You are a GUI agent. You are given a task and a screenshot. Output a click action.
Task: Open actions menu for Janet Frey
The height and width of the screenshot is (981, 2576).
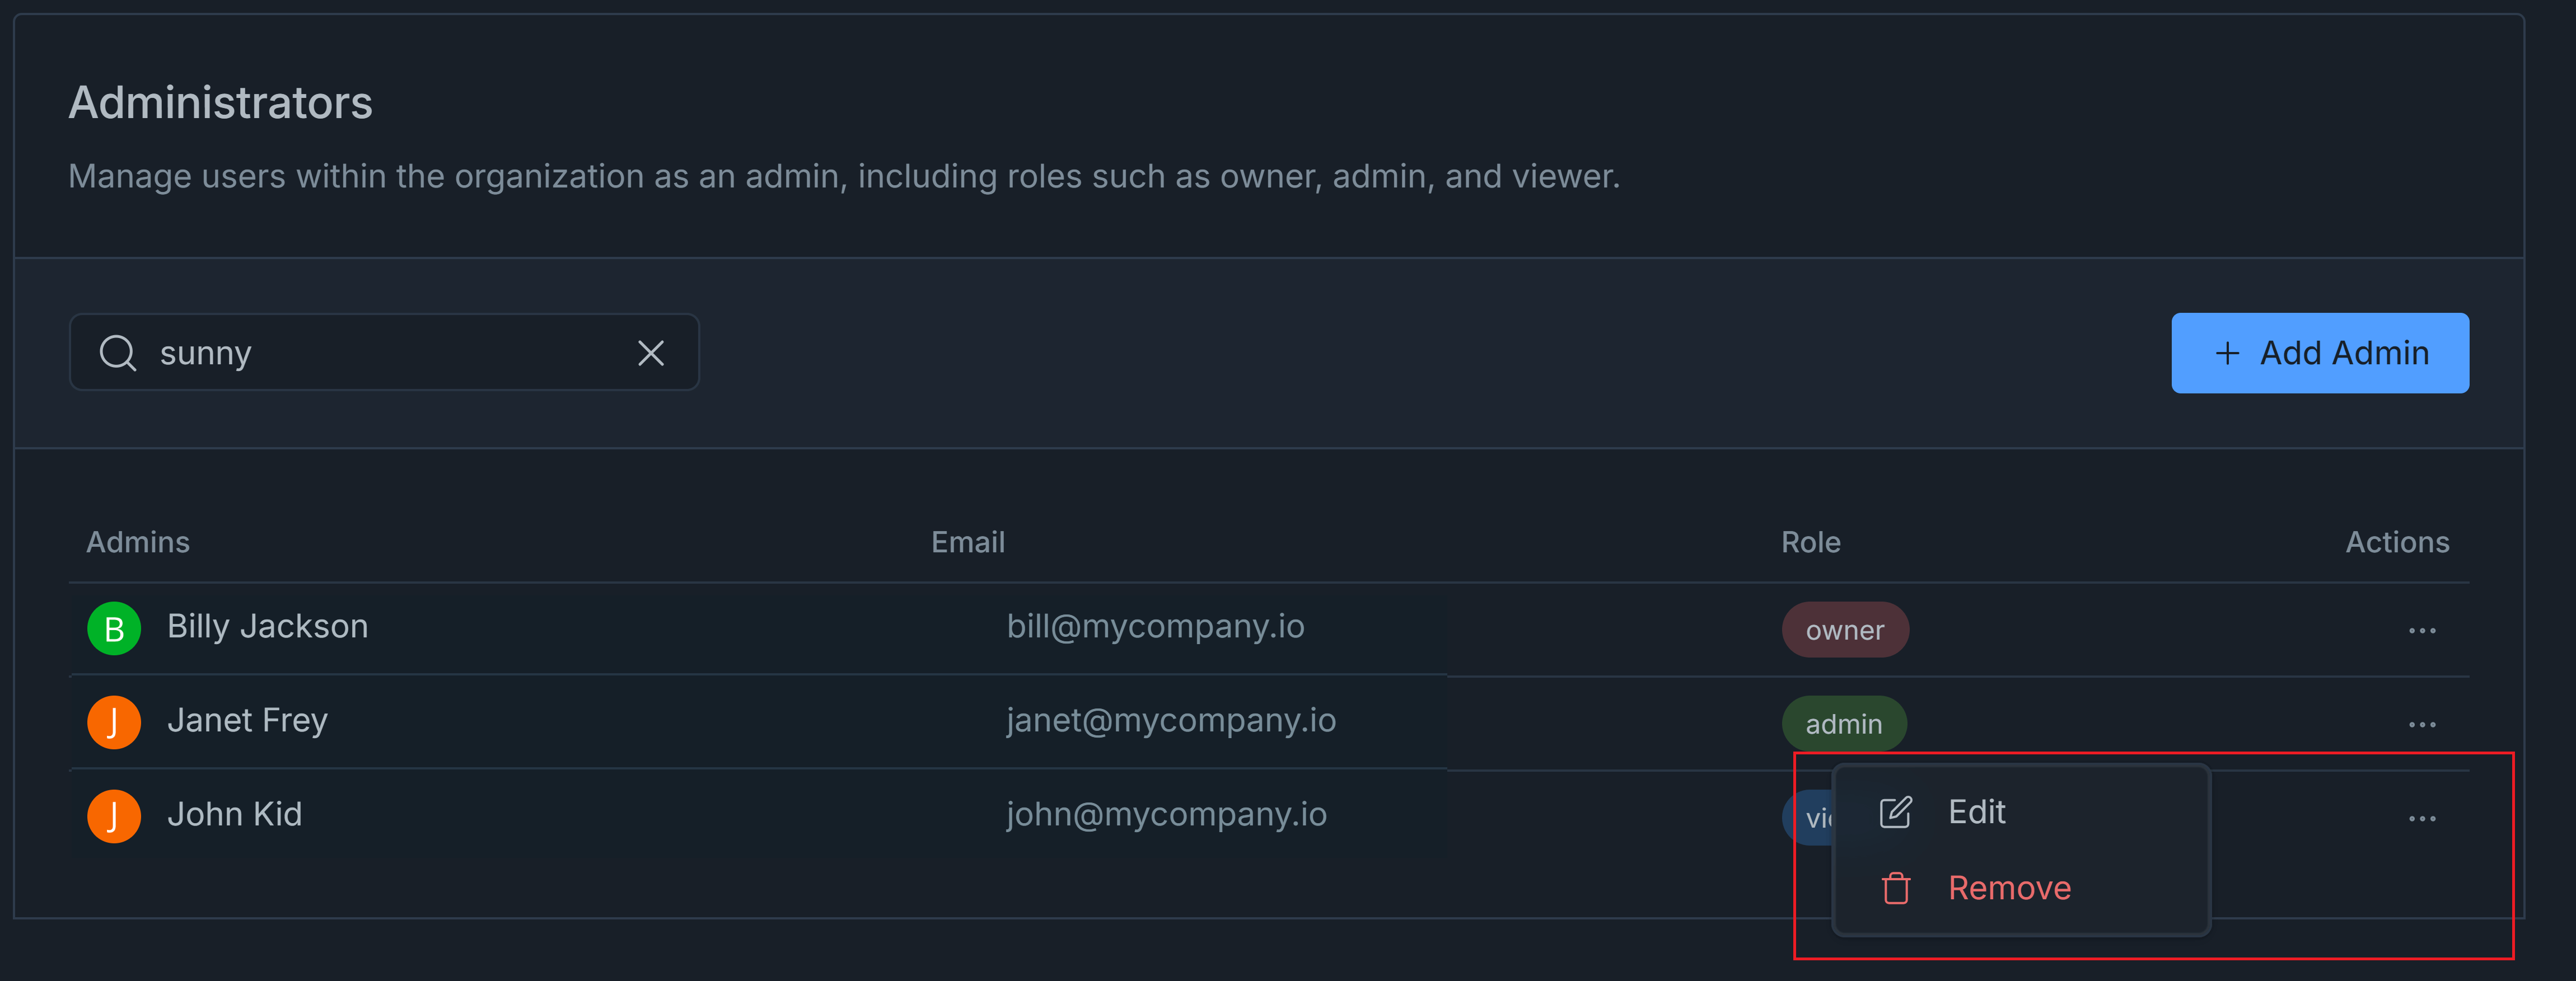click(x=2422, y=725)
